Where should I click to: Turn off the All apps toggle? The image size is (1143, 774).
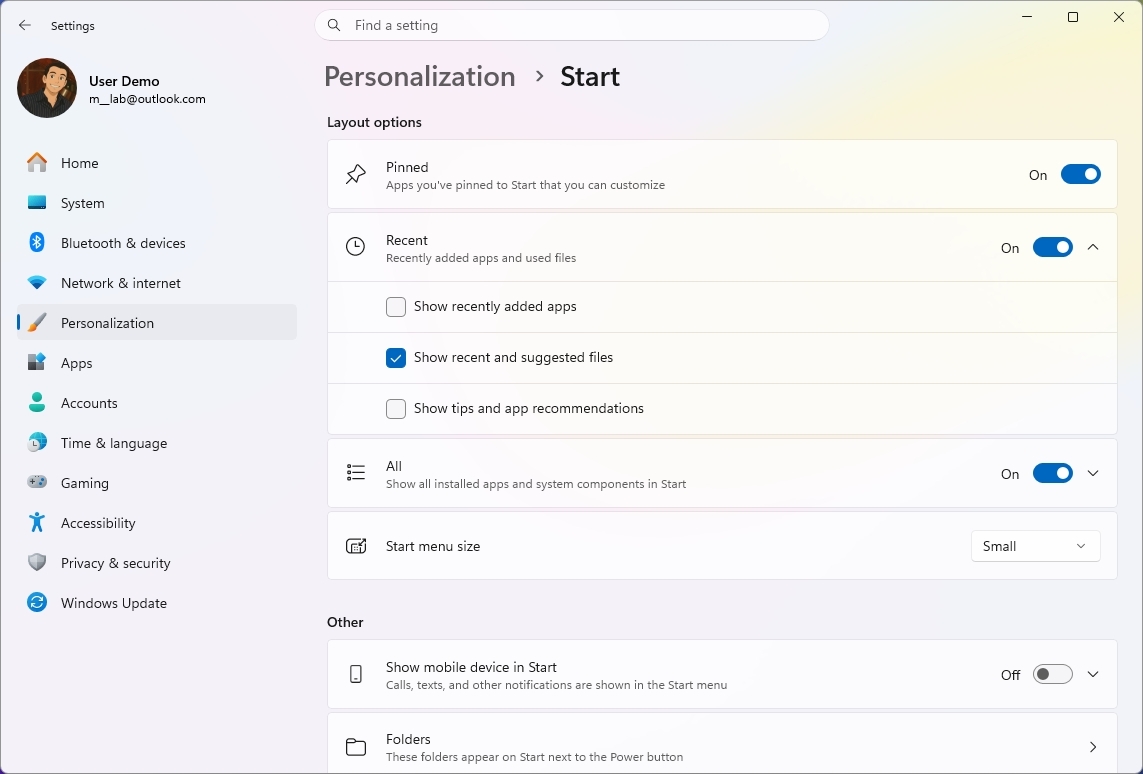[x=1053, y=473]
